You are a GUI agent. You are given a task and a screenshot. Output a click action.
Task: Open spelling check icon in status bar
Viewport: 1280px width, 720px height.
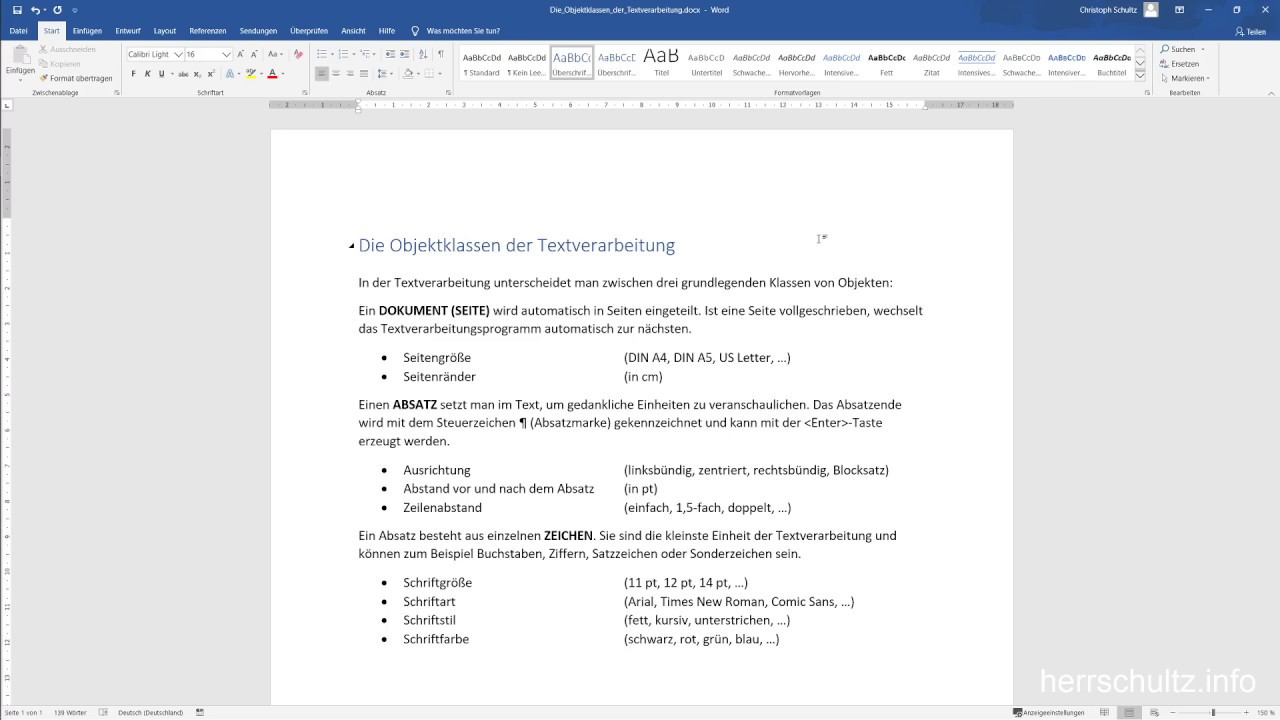coord(103,712)
